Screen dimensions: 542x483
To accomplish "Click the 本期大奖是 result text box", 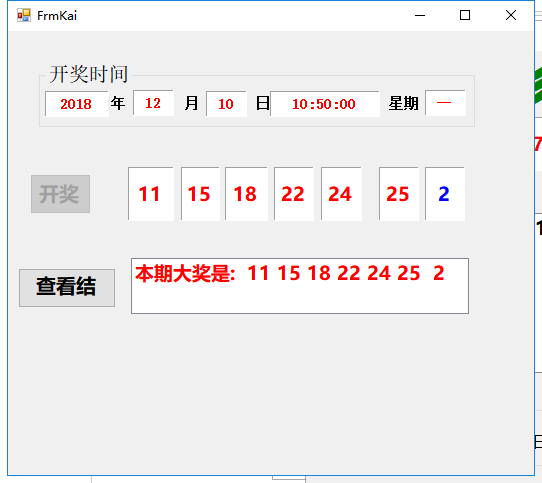I will point(300,286).
